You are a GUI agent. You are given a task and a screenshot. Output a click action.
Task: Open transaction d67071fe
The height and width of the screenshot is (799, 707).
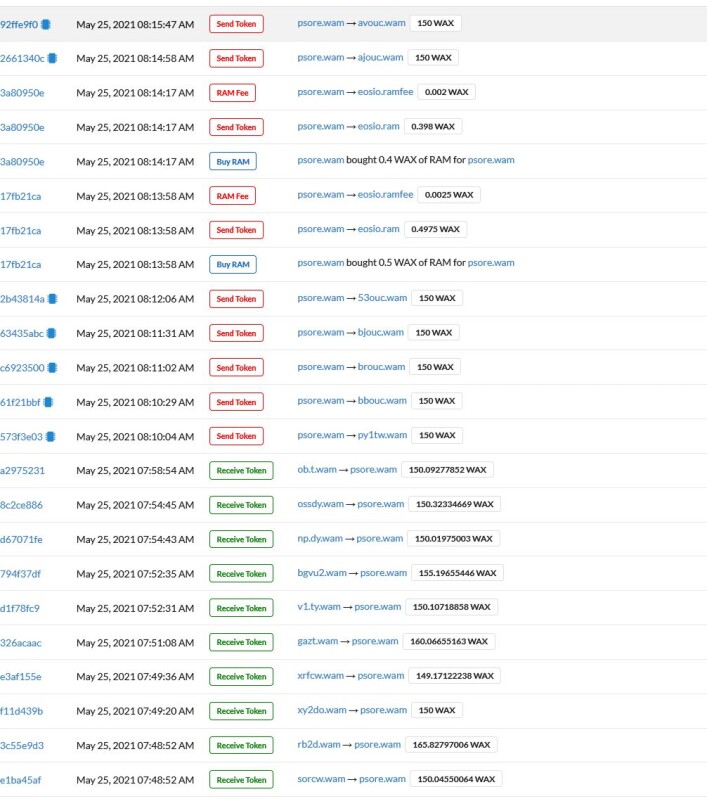click(x=21, y=540)
